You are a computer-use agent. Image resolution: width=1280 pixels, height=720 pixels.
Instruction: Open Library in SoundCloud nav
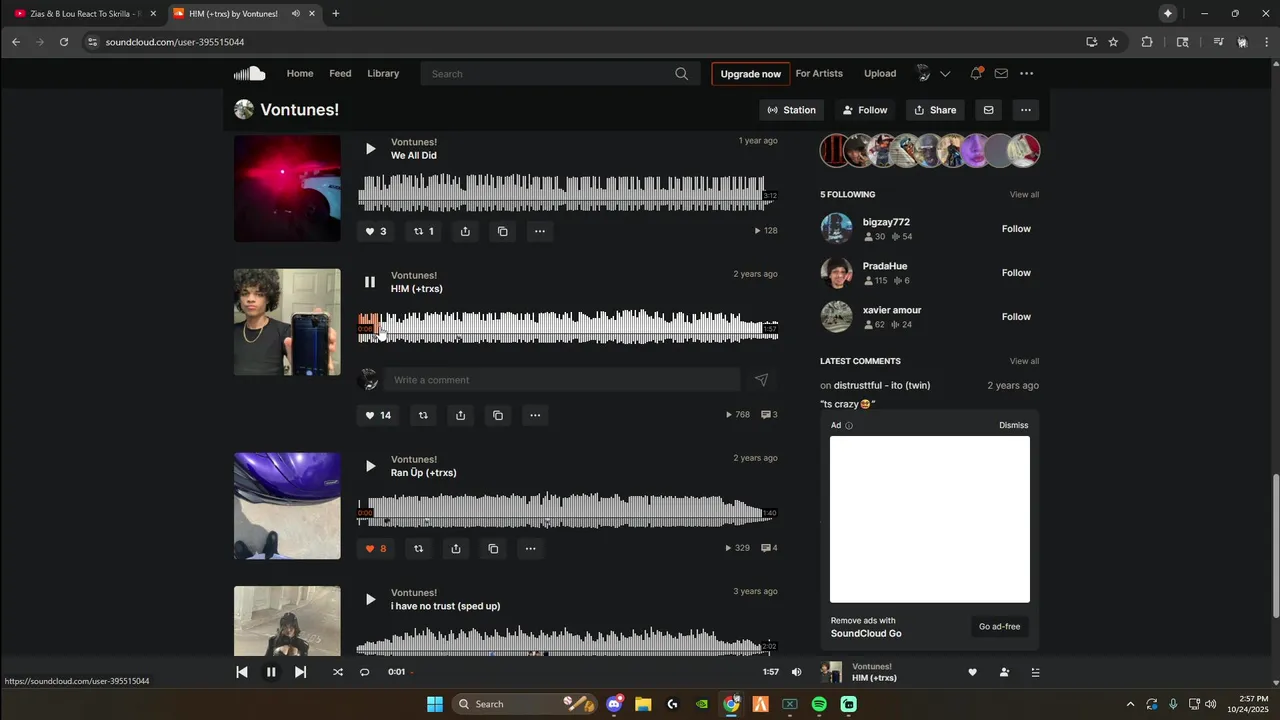pyautogui.click(x=383, y=74)
